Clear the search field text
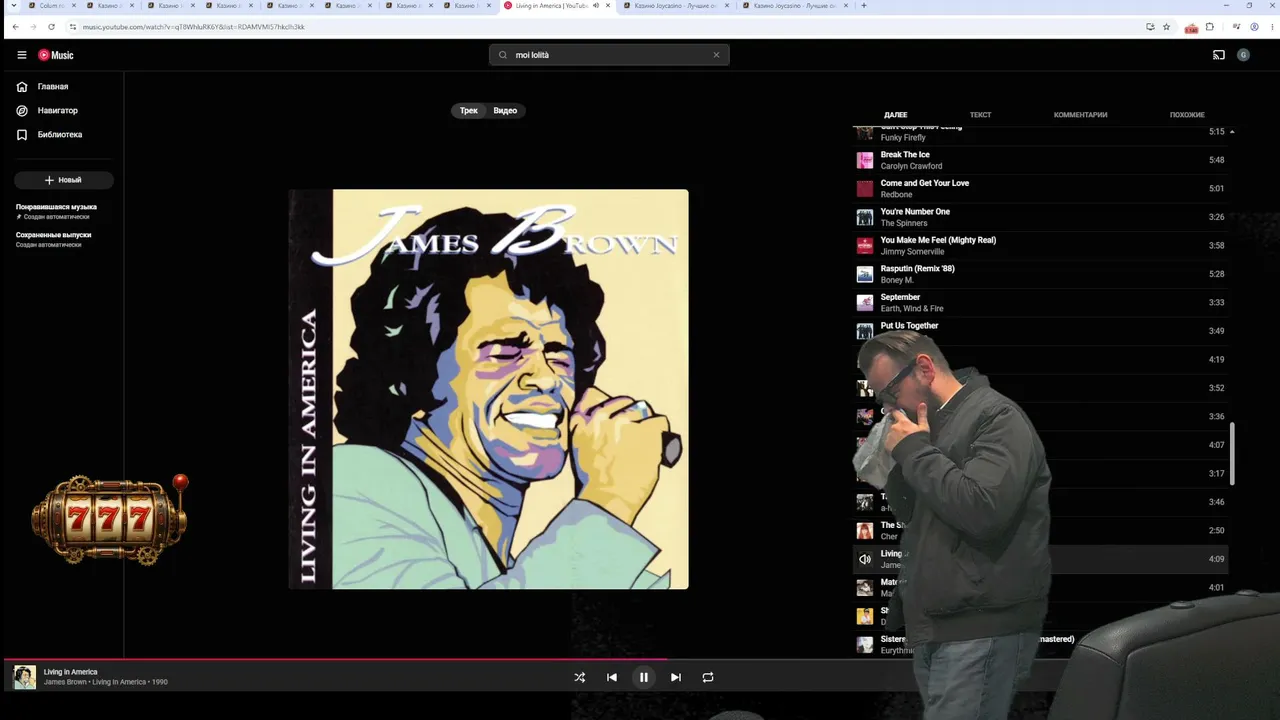The width and height of the screenshot is (1280, 720). [x=716, y=55]
